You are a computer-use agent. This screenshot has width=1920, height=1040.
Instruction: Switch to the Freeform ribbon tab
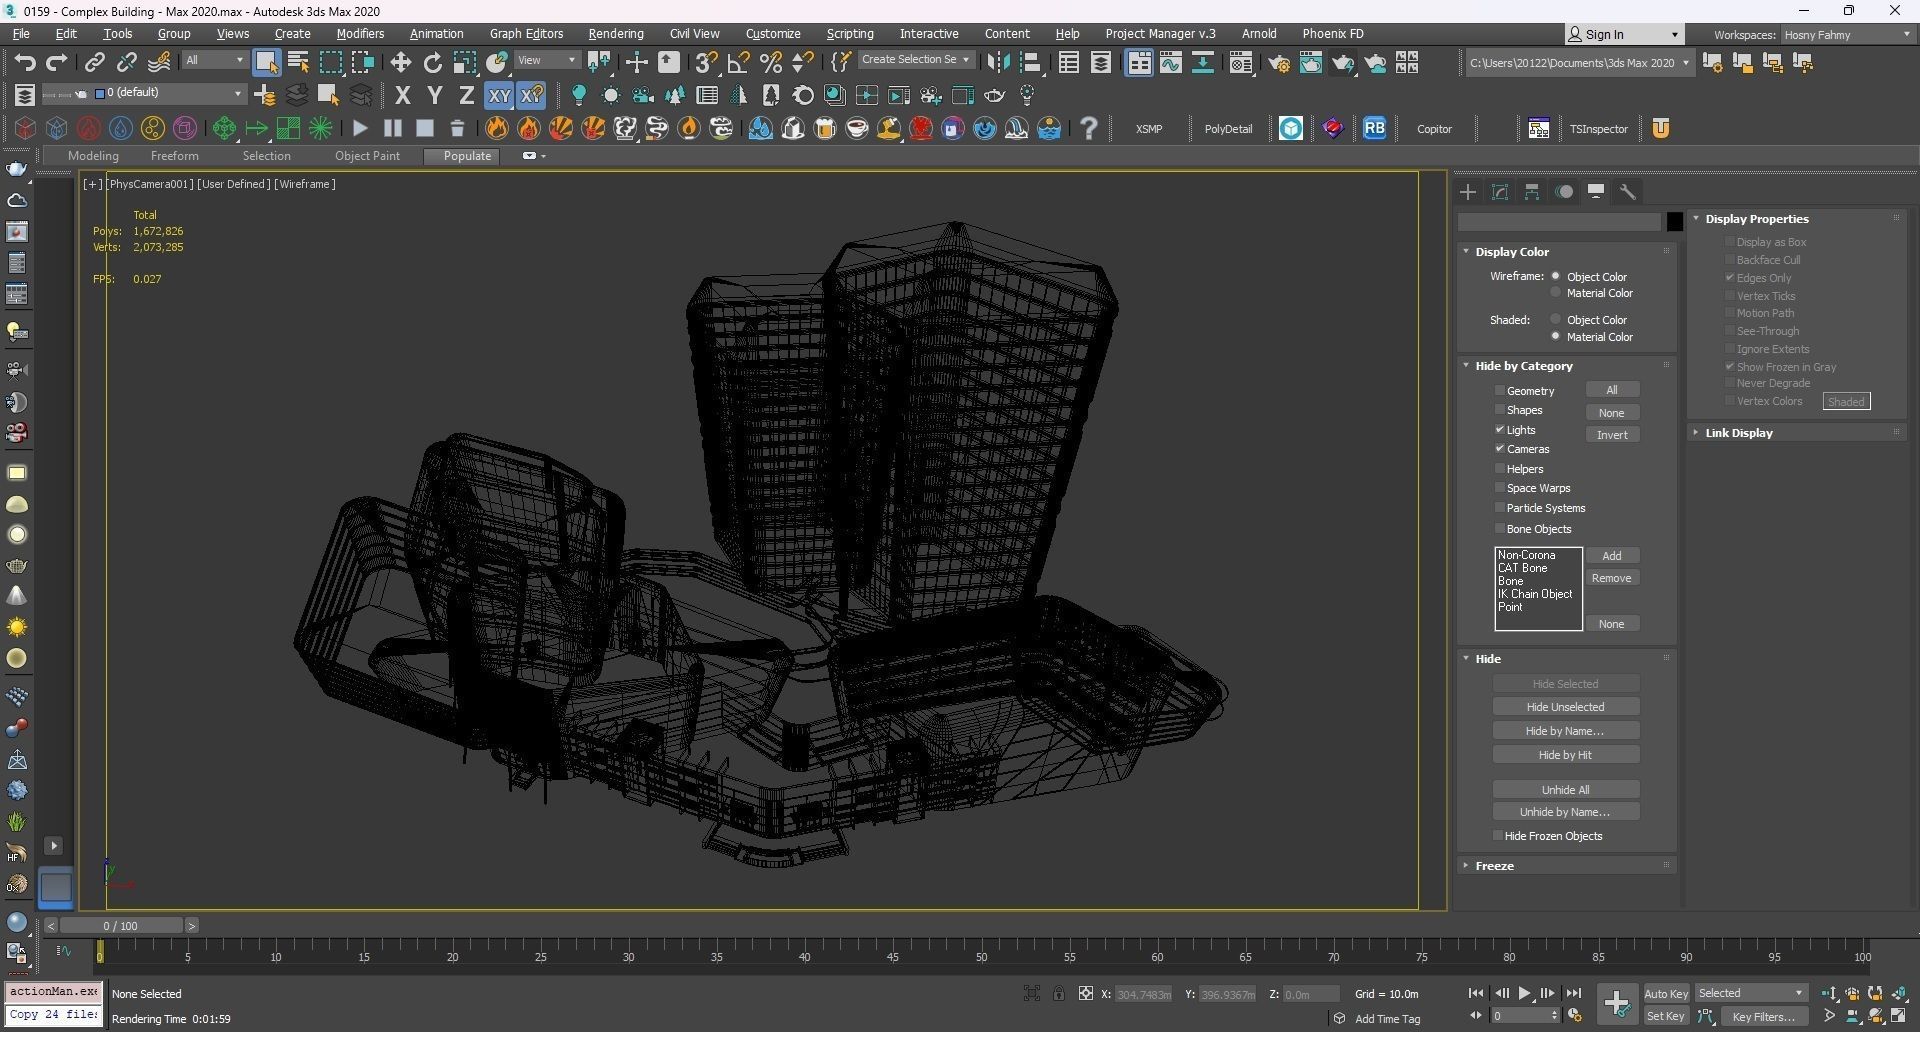[174, 156]
